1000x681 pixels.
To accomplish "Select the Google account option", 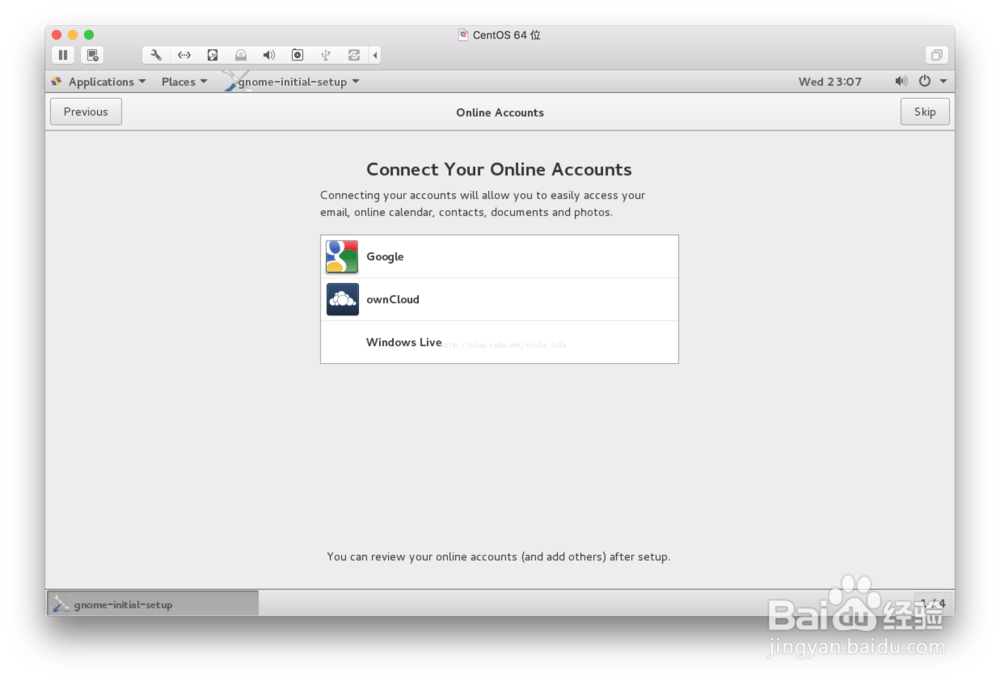I will (x=499, y=256).
